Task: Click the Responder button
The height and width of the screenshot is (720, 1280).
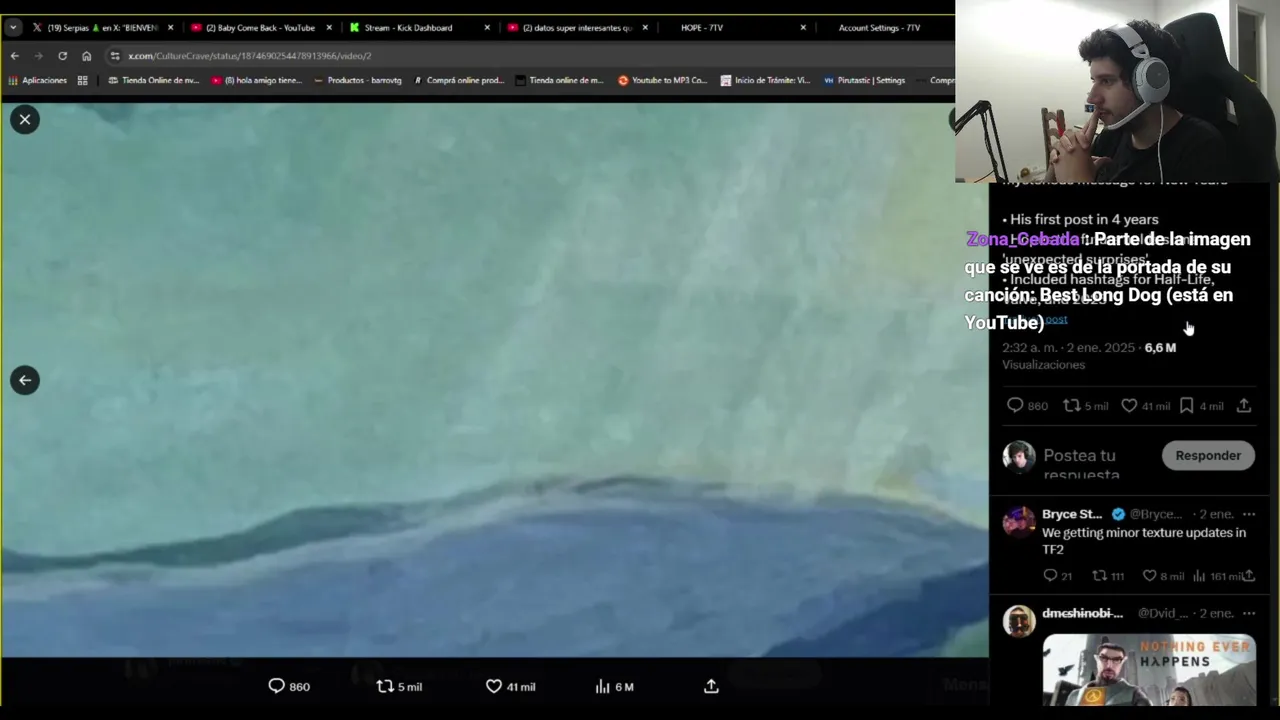Action: coord(1208,455)
